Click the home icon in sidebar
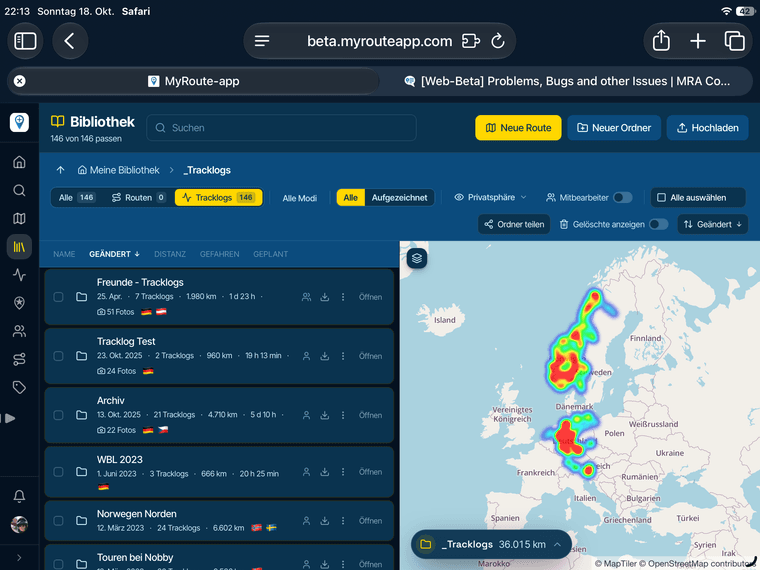 pyautogui.click(x=19, y=162)
